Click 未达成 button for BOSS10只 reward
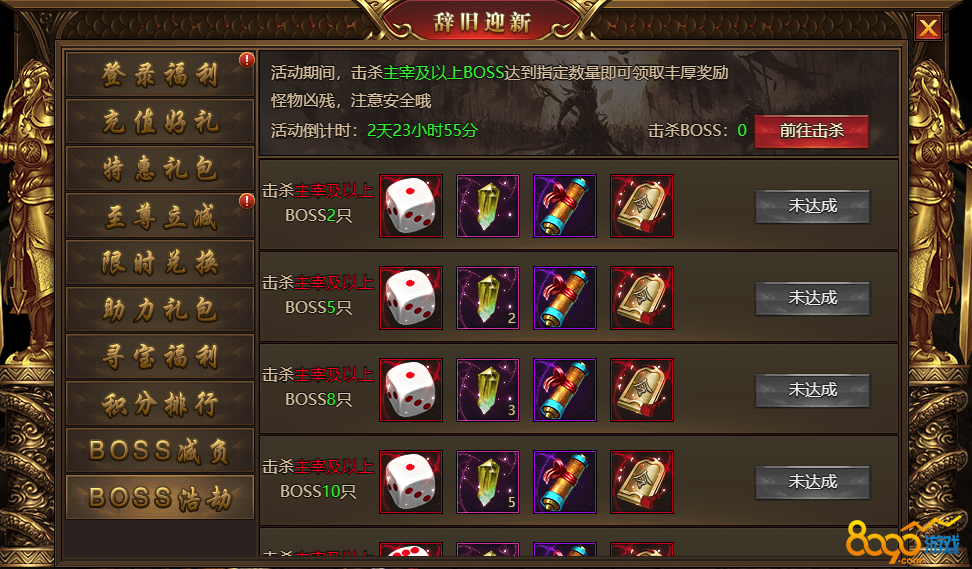Screen dimensions: 972x569 (x=813, y=482)
